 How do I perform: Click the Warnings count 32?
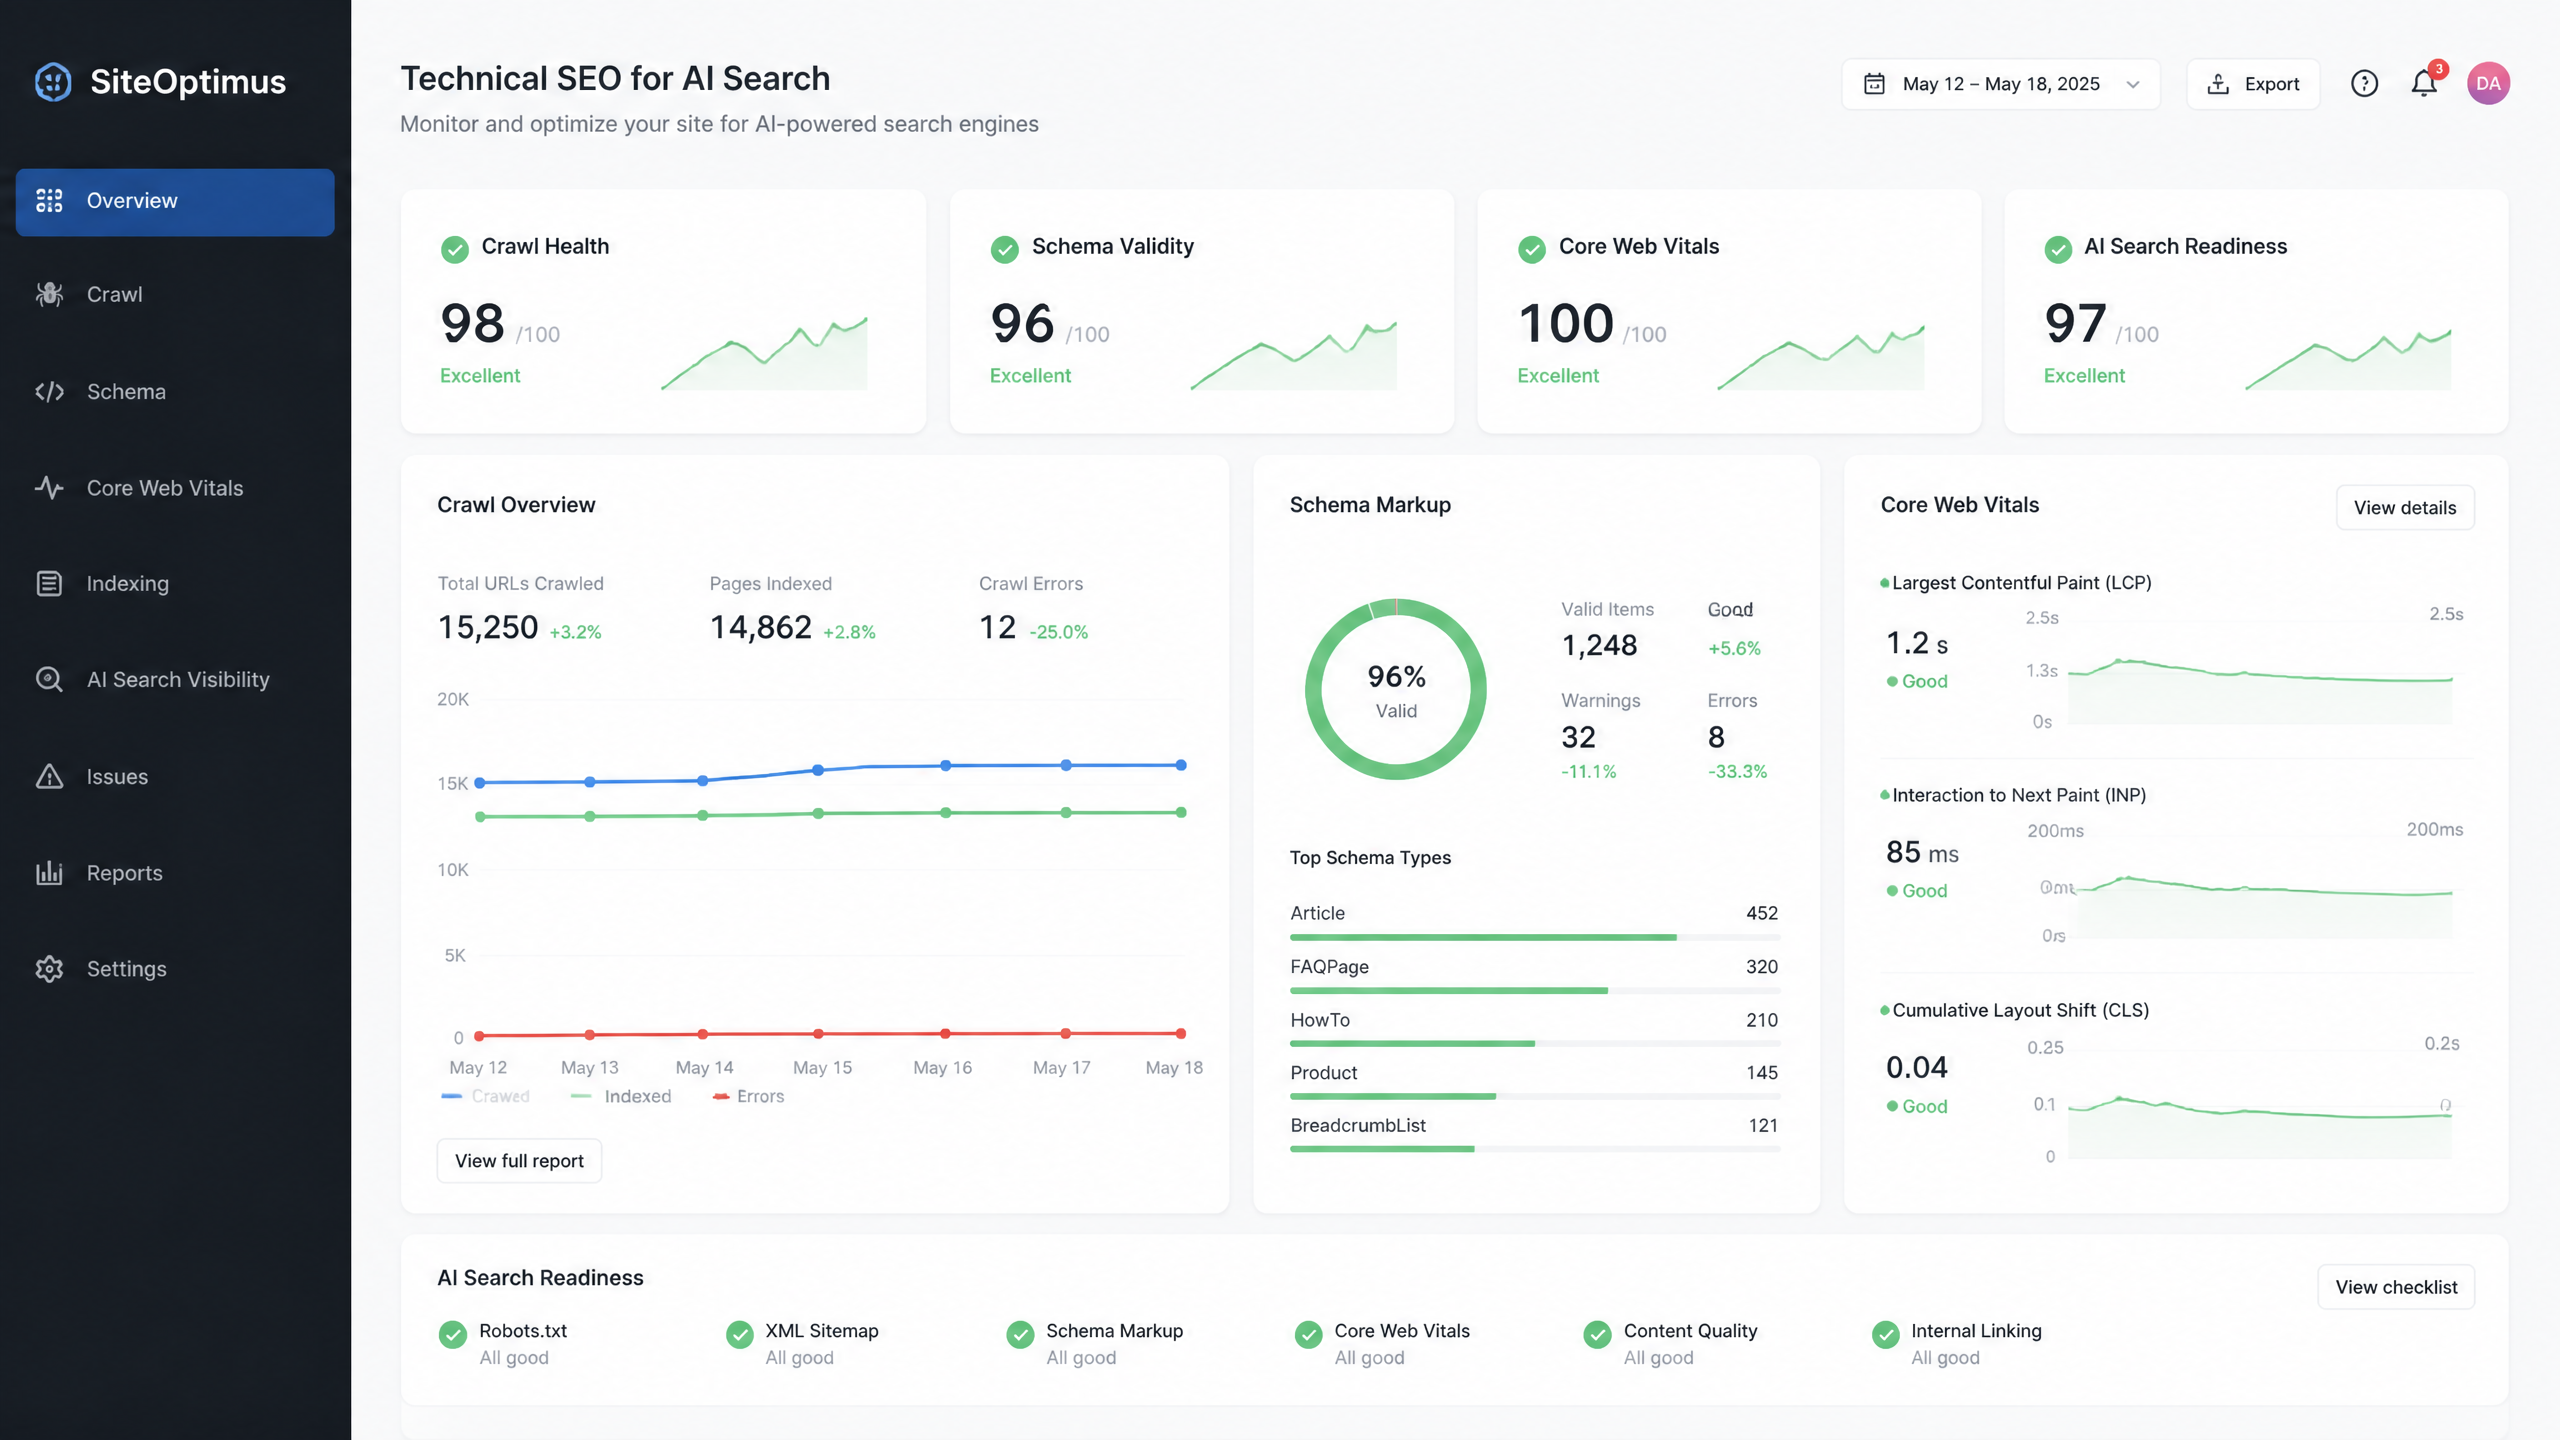[x=1578, y=737]
